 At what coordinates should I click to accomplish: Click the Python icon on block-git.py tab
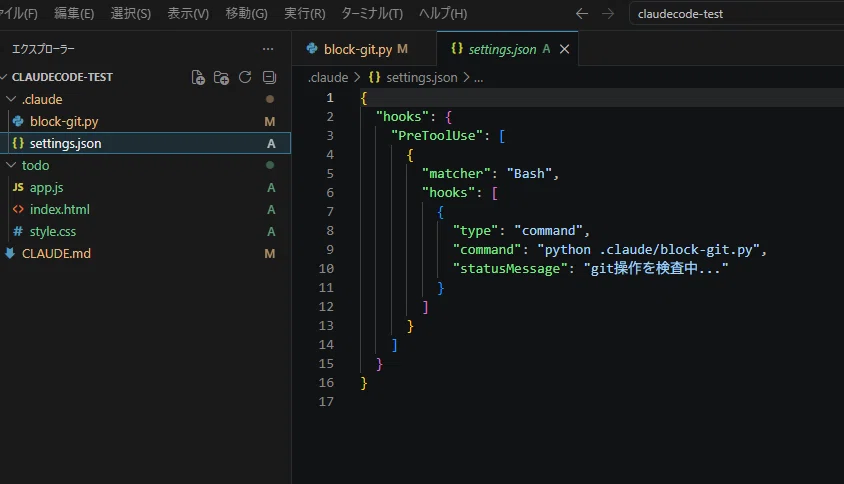click(x=312, y=49)
